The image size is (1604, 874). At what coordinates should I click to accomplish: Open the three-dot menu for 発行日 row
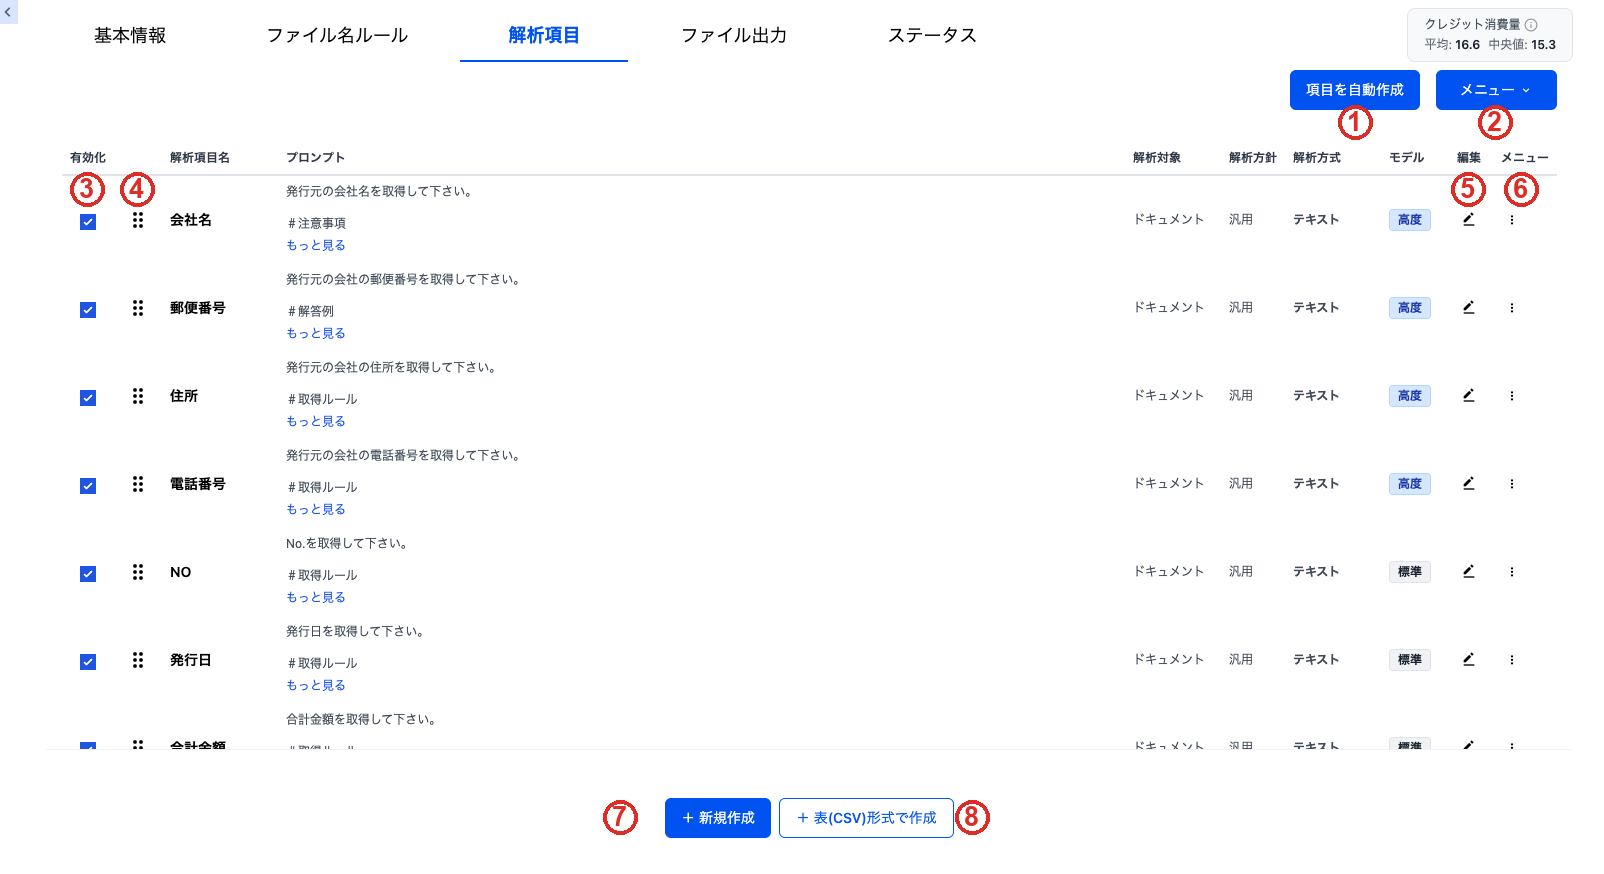coord(1512,660)
